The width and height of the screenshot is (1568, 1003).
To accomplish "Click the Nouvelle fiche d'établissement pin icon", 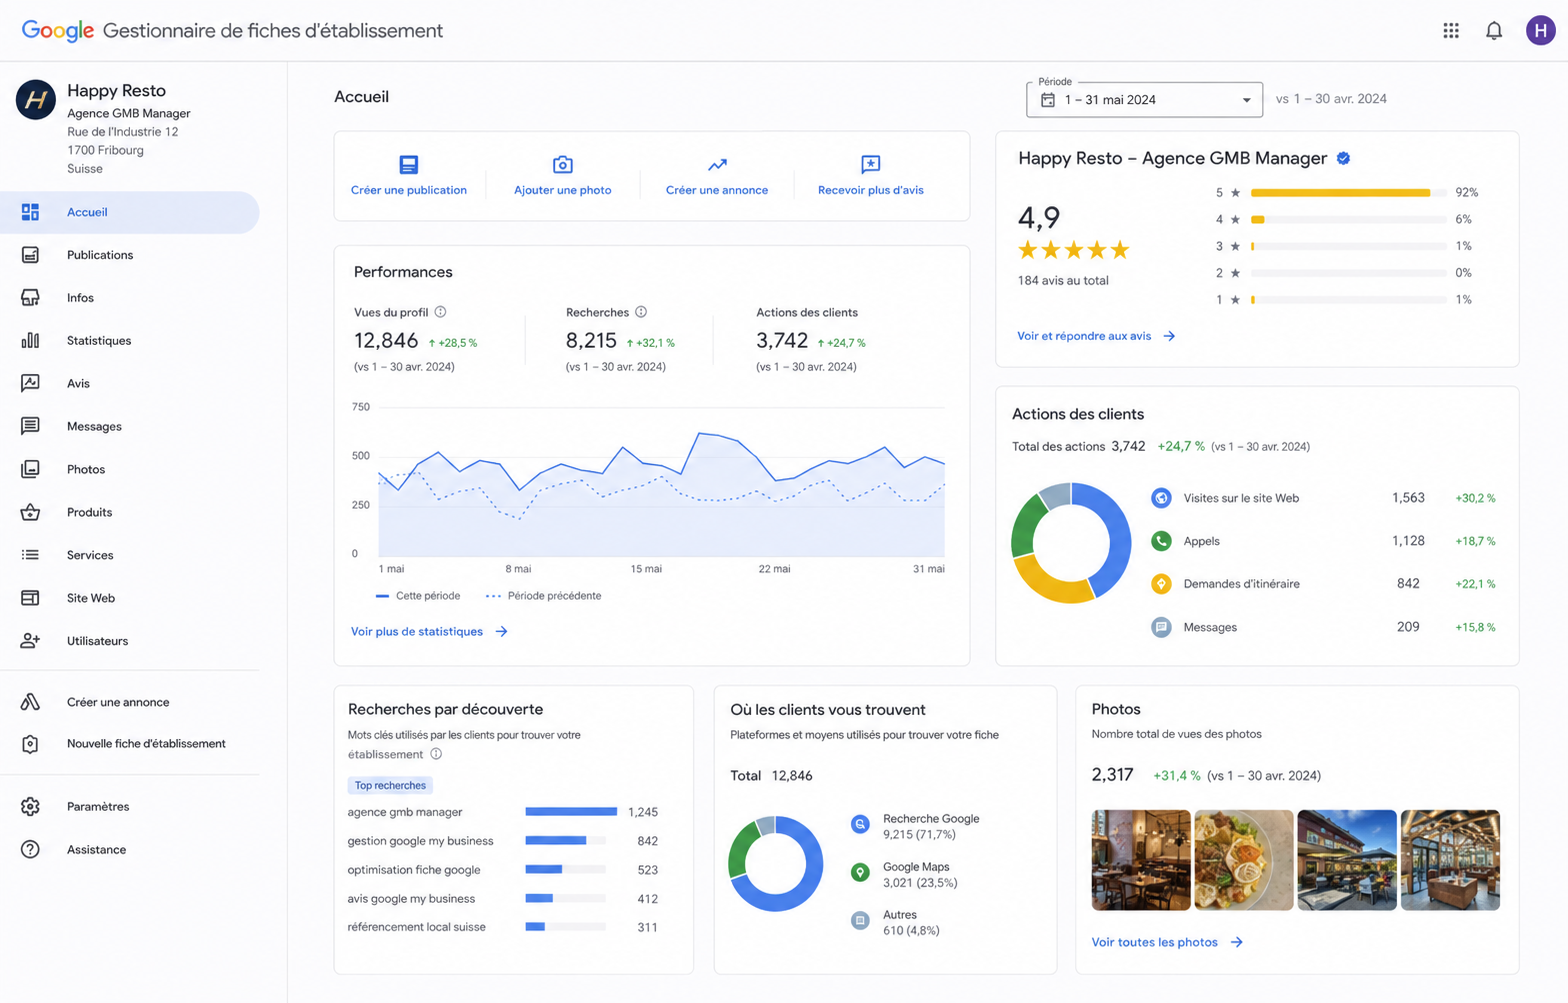I will (30, 744).
